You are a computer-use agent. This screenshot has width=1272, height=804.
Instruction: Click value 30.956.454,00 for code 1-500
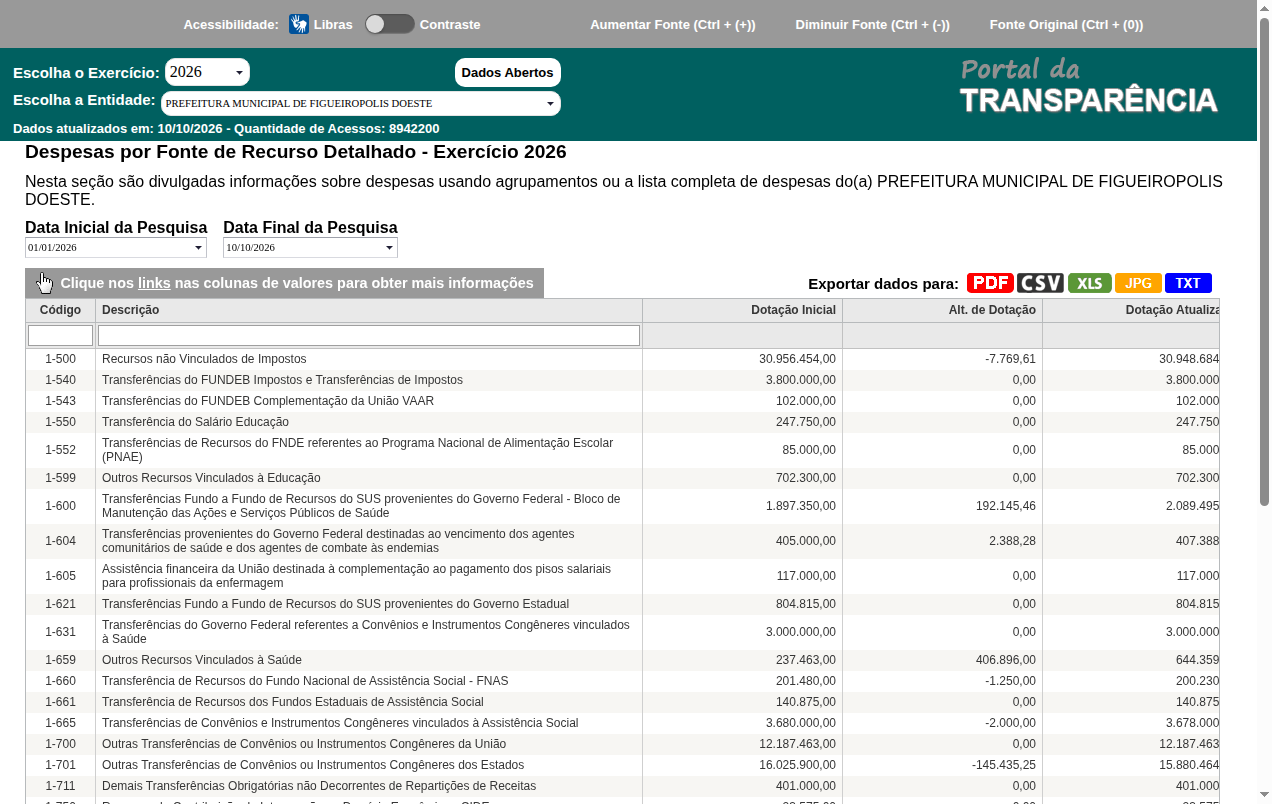click(797, 359)
